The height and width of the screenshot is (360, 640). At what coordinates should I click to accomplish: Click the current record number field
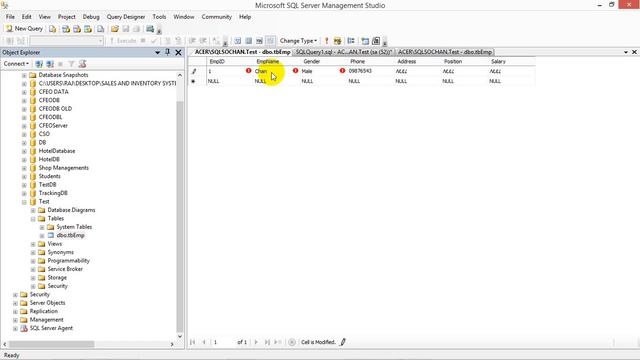click(x=223, y=342)
